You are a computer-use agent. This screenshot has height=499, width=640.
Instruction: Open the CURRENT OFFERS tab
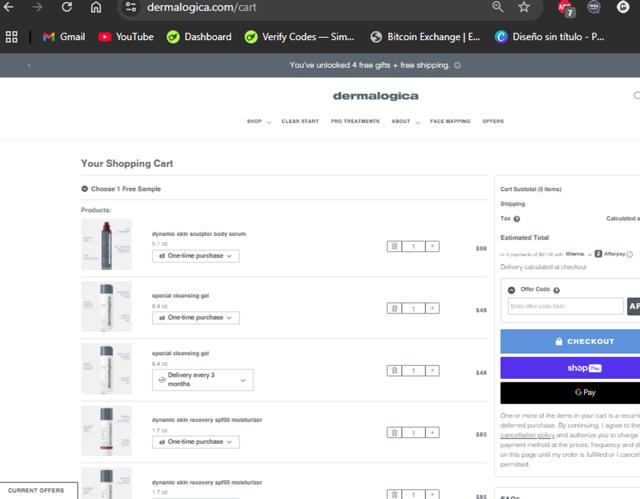38,490
